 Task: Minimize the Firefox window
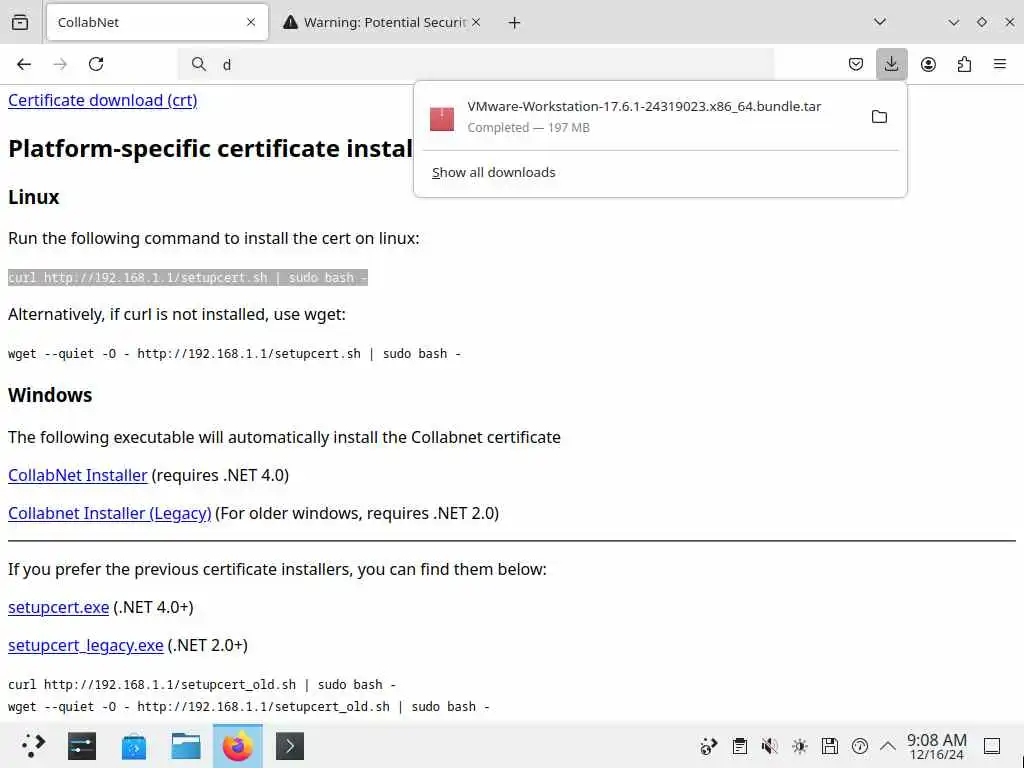953,22
